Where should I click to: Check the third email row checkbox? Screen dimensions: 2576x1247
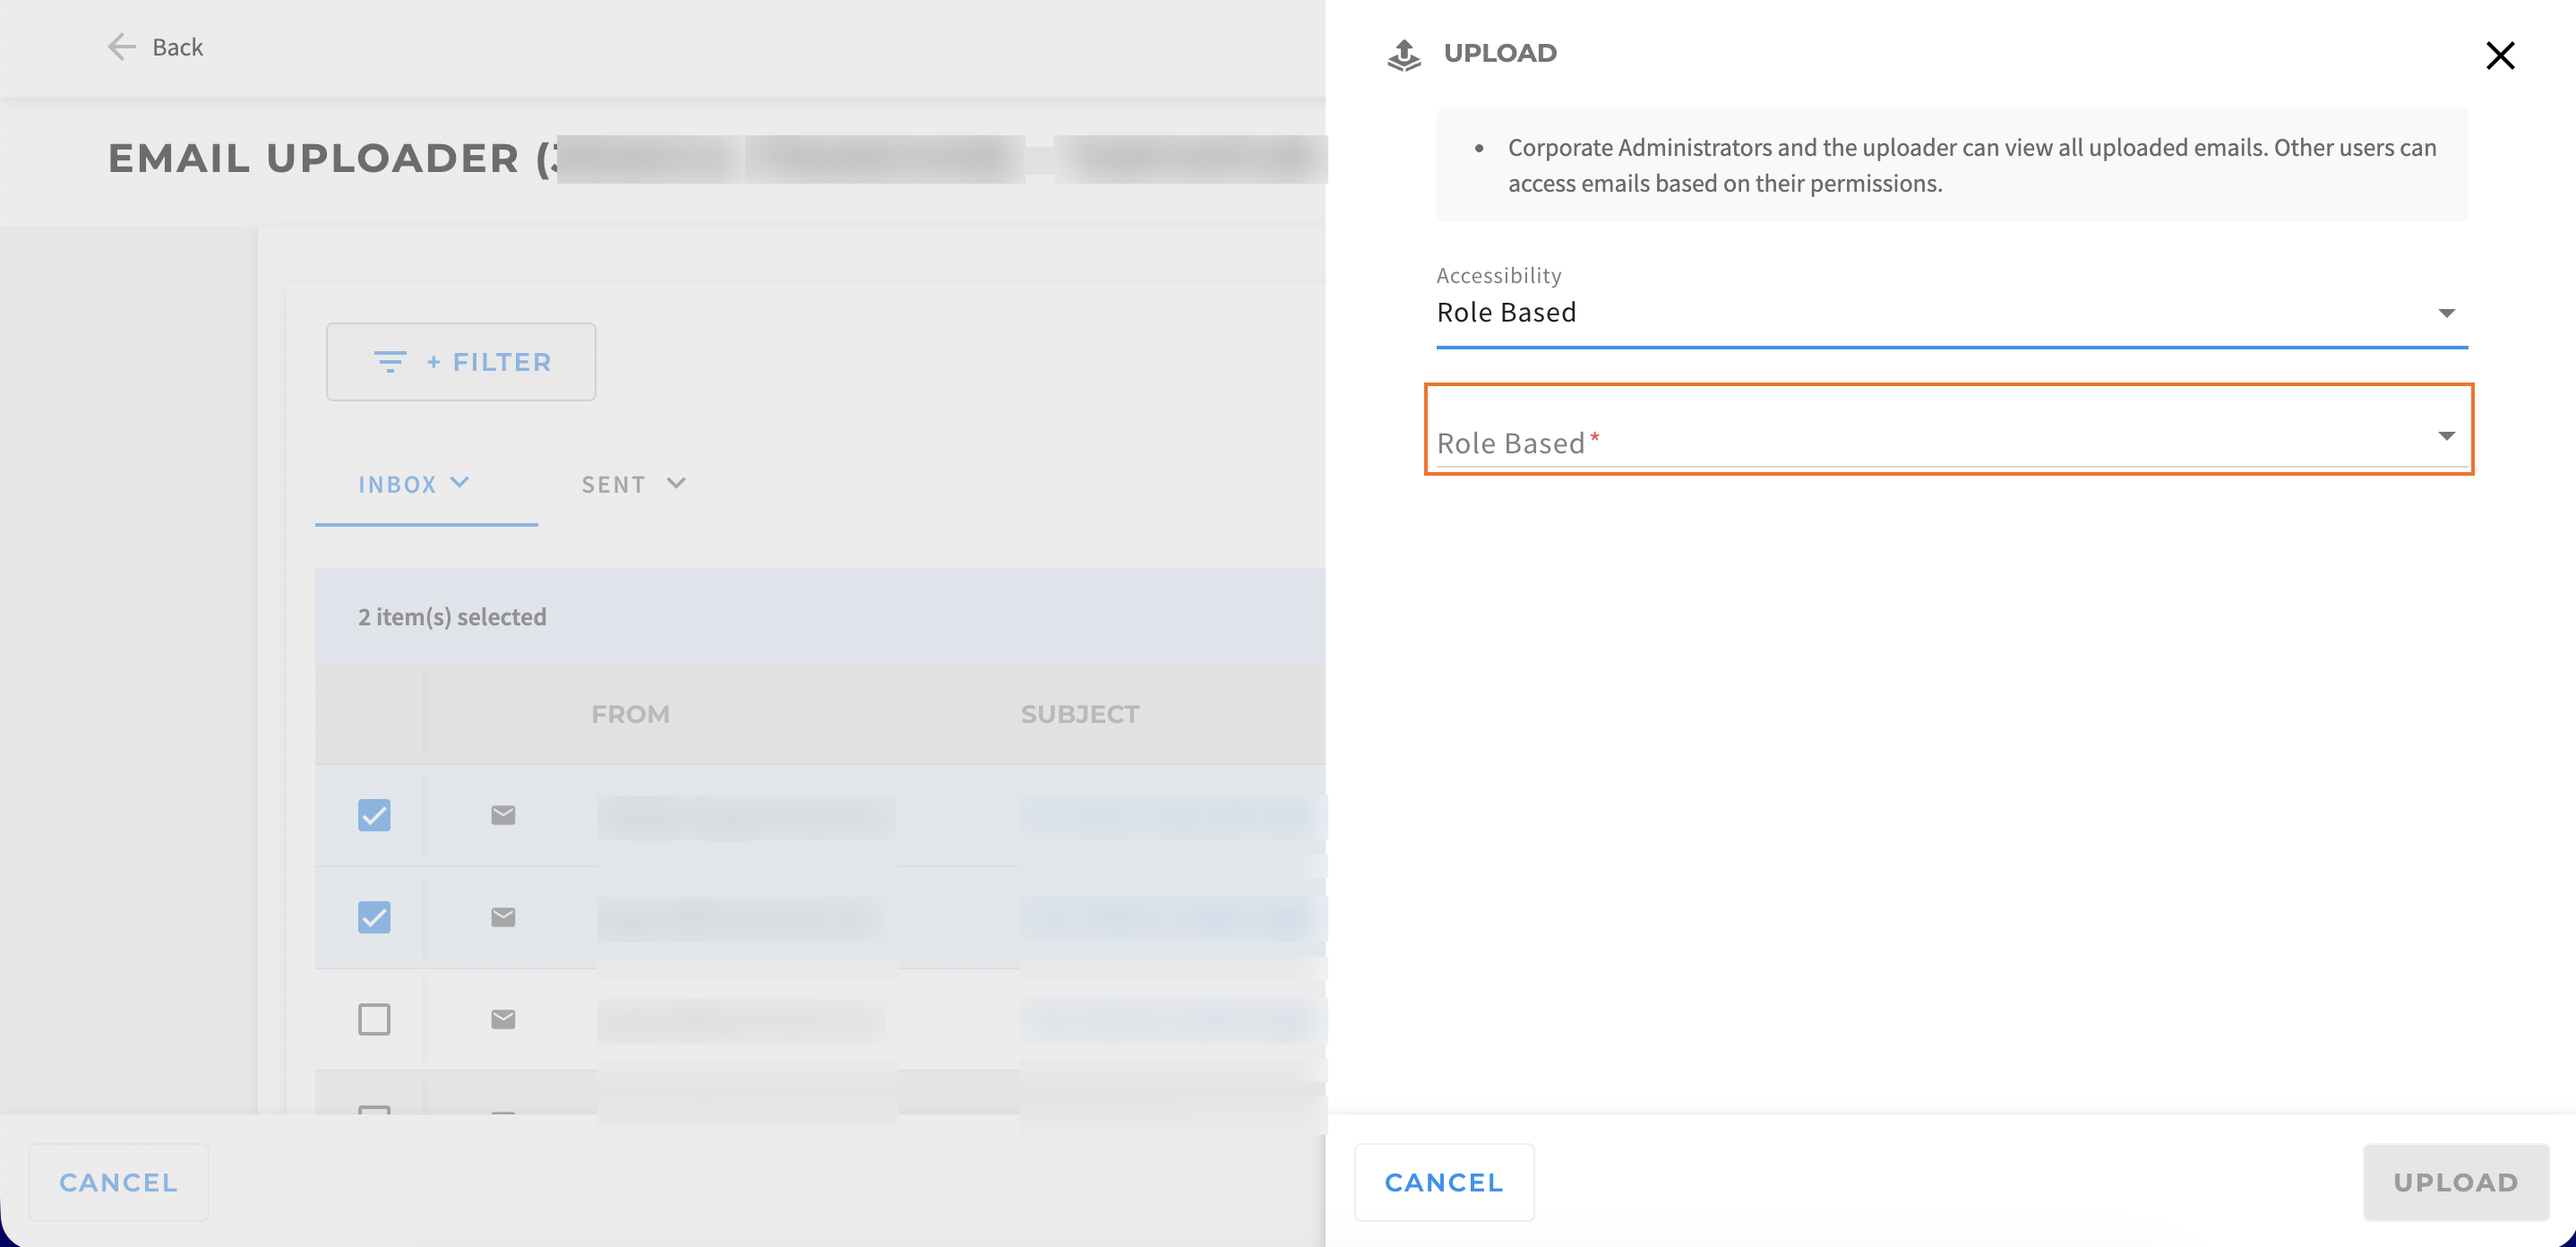373,1019
